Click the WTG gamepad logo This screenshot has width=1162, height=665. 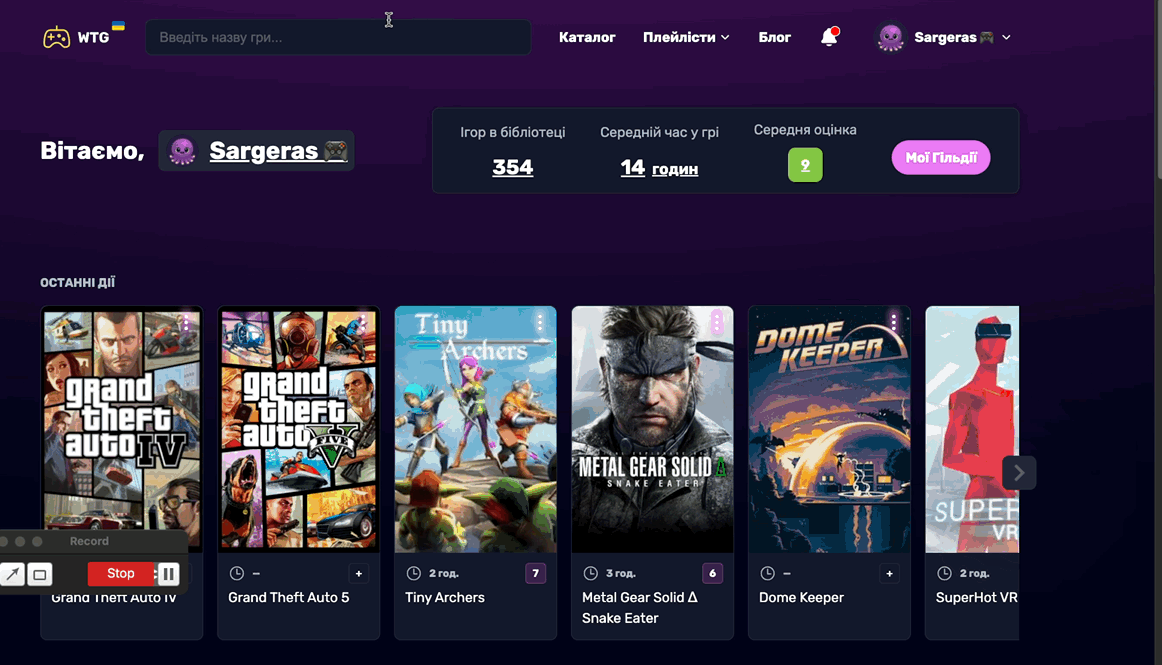(x=57, y=37)
